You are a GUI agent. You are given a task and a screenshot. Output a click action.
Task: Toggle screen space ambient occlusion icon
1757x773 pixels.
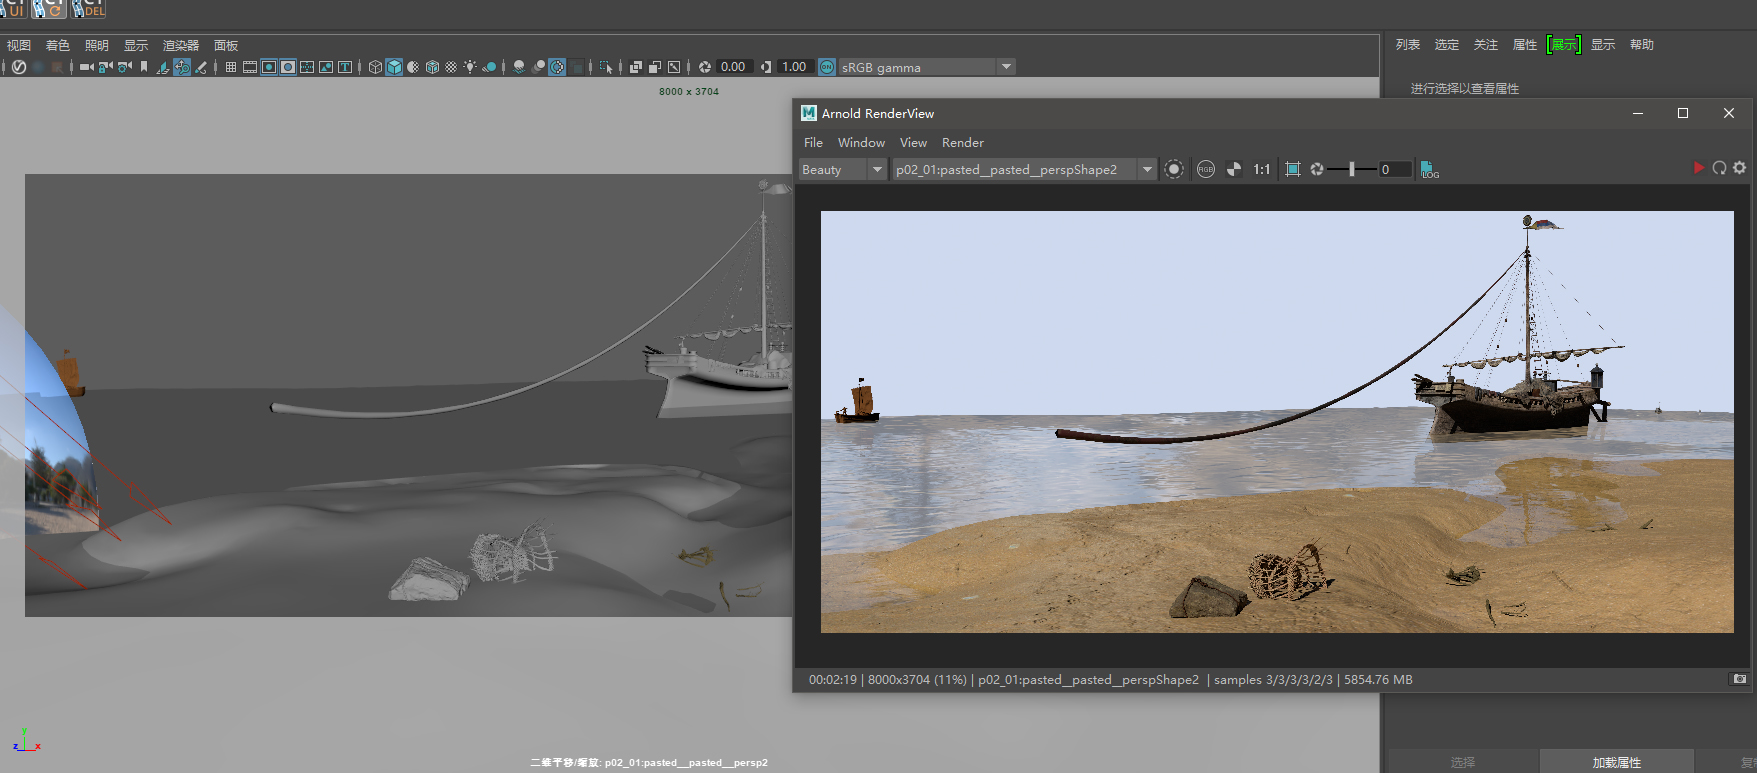(x=519, y=67)
